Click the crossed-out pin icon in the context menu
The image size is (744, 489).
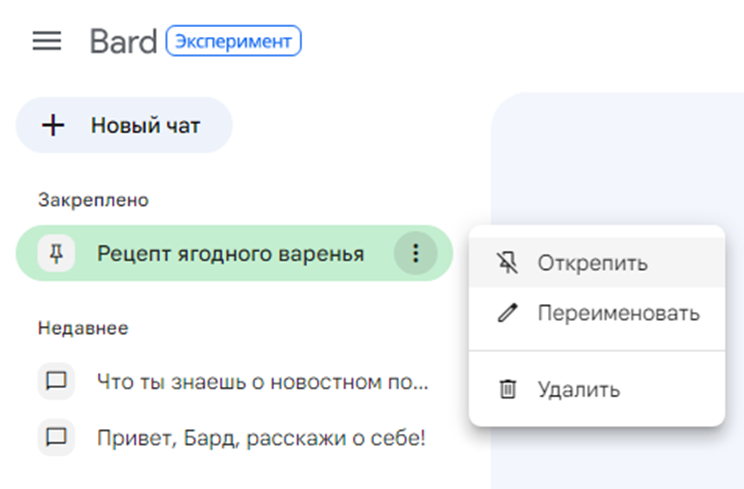click(508, 263)
